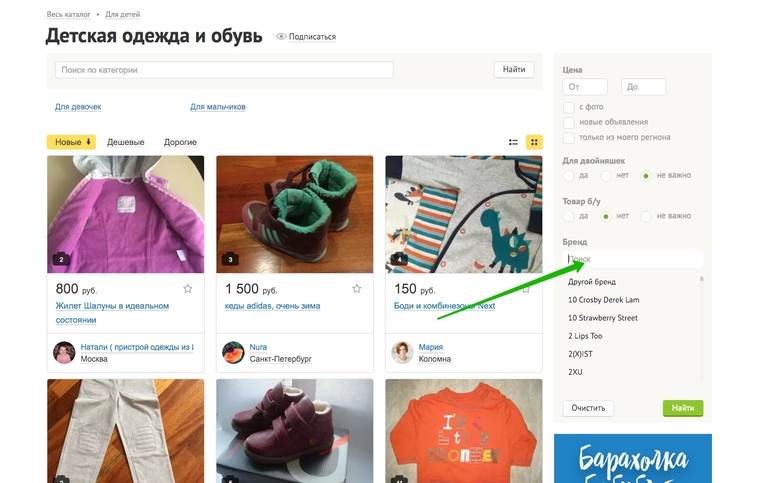Open Натали seller avatar

64,352
